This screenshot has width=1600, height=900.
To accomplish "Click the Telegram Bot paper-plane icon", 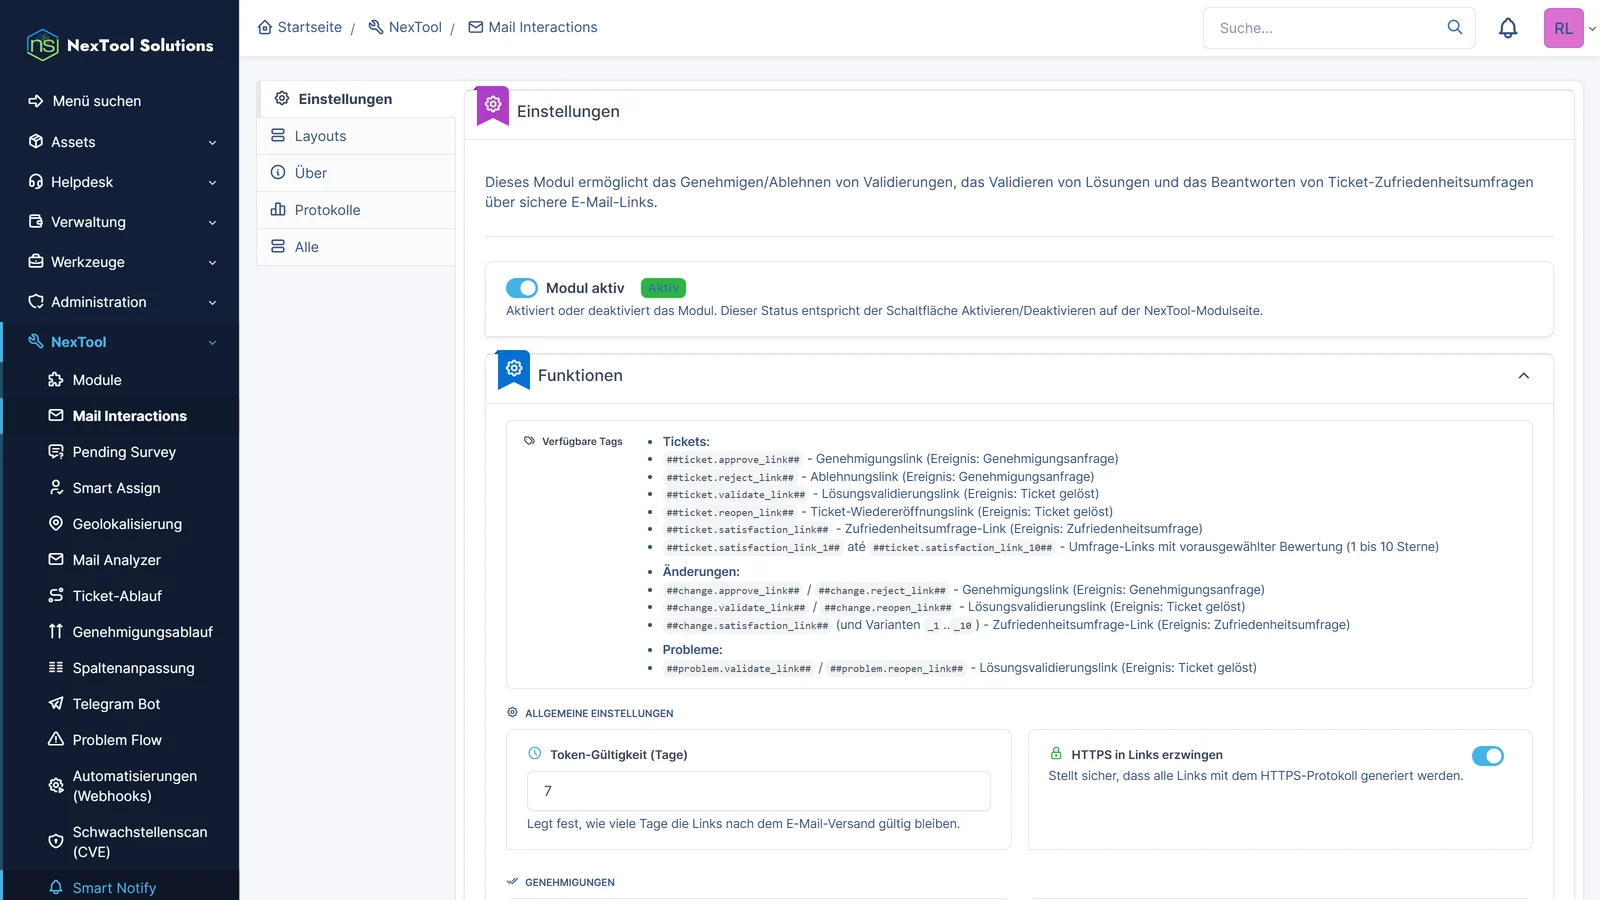I will (56, 704).
